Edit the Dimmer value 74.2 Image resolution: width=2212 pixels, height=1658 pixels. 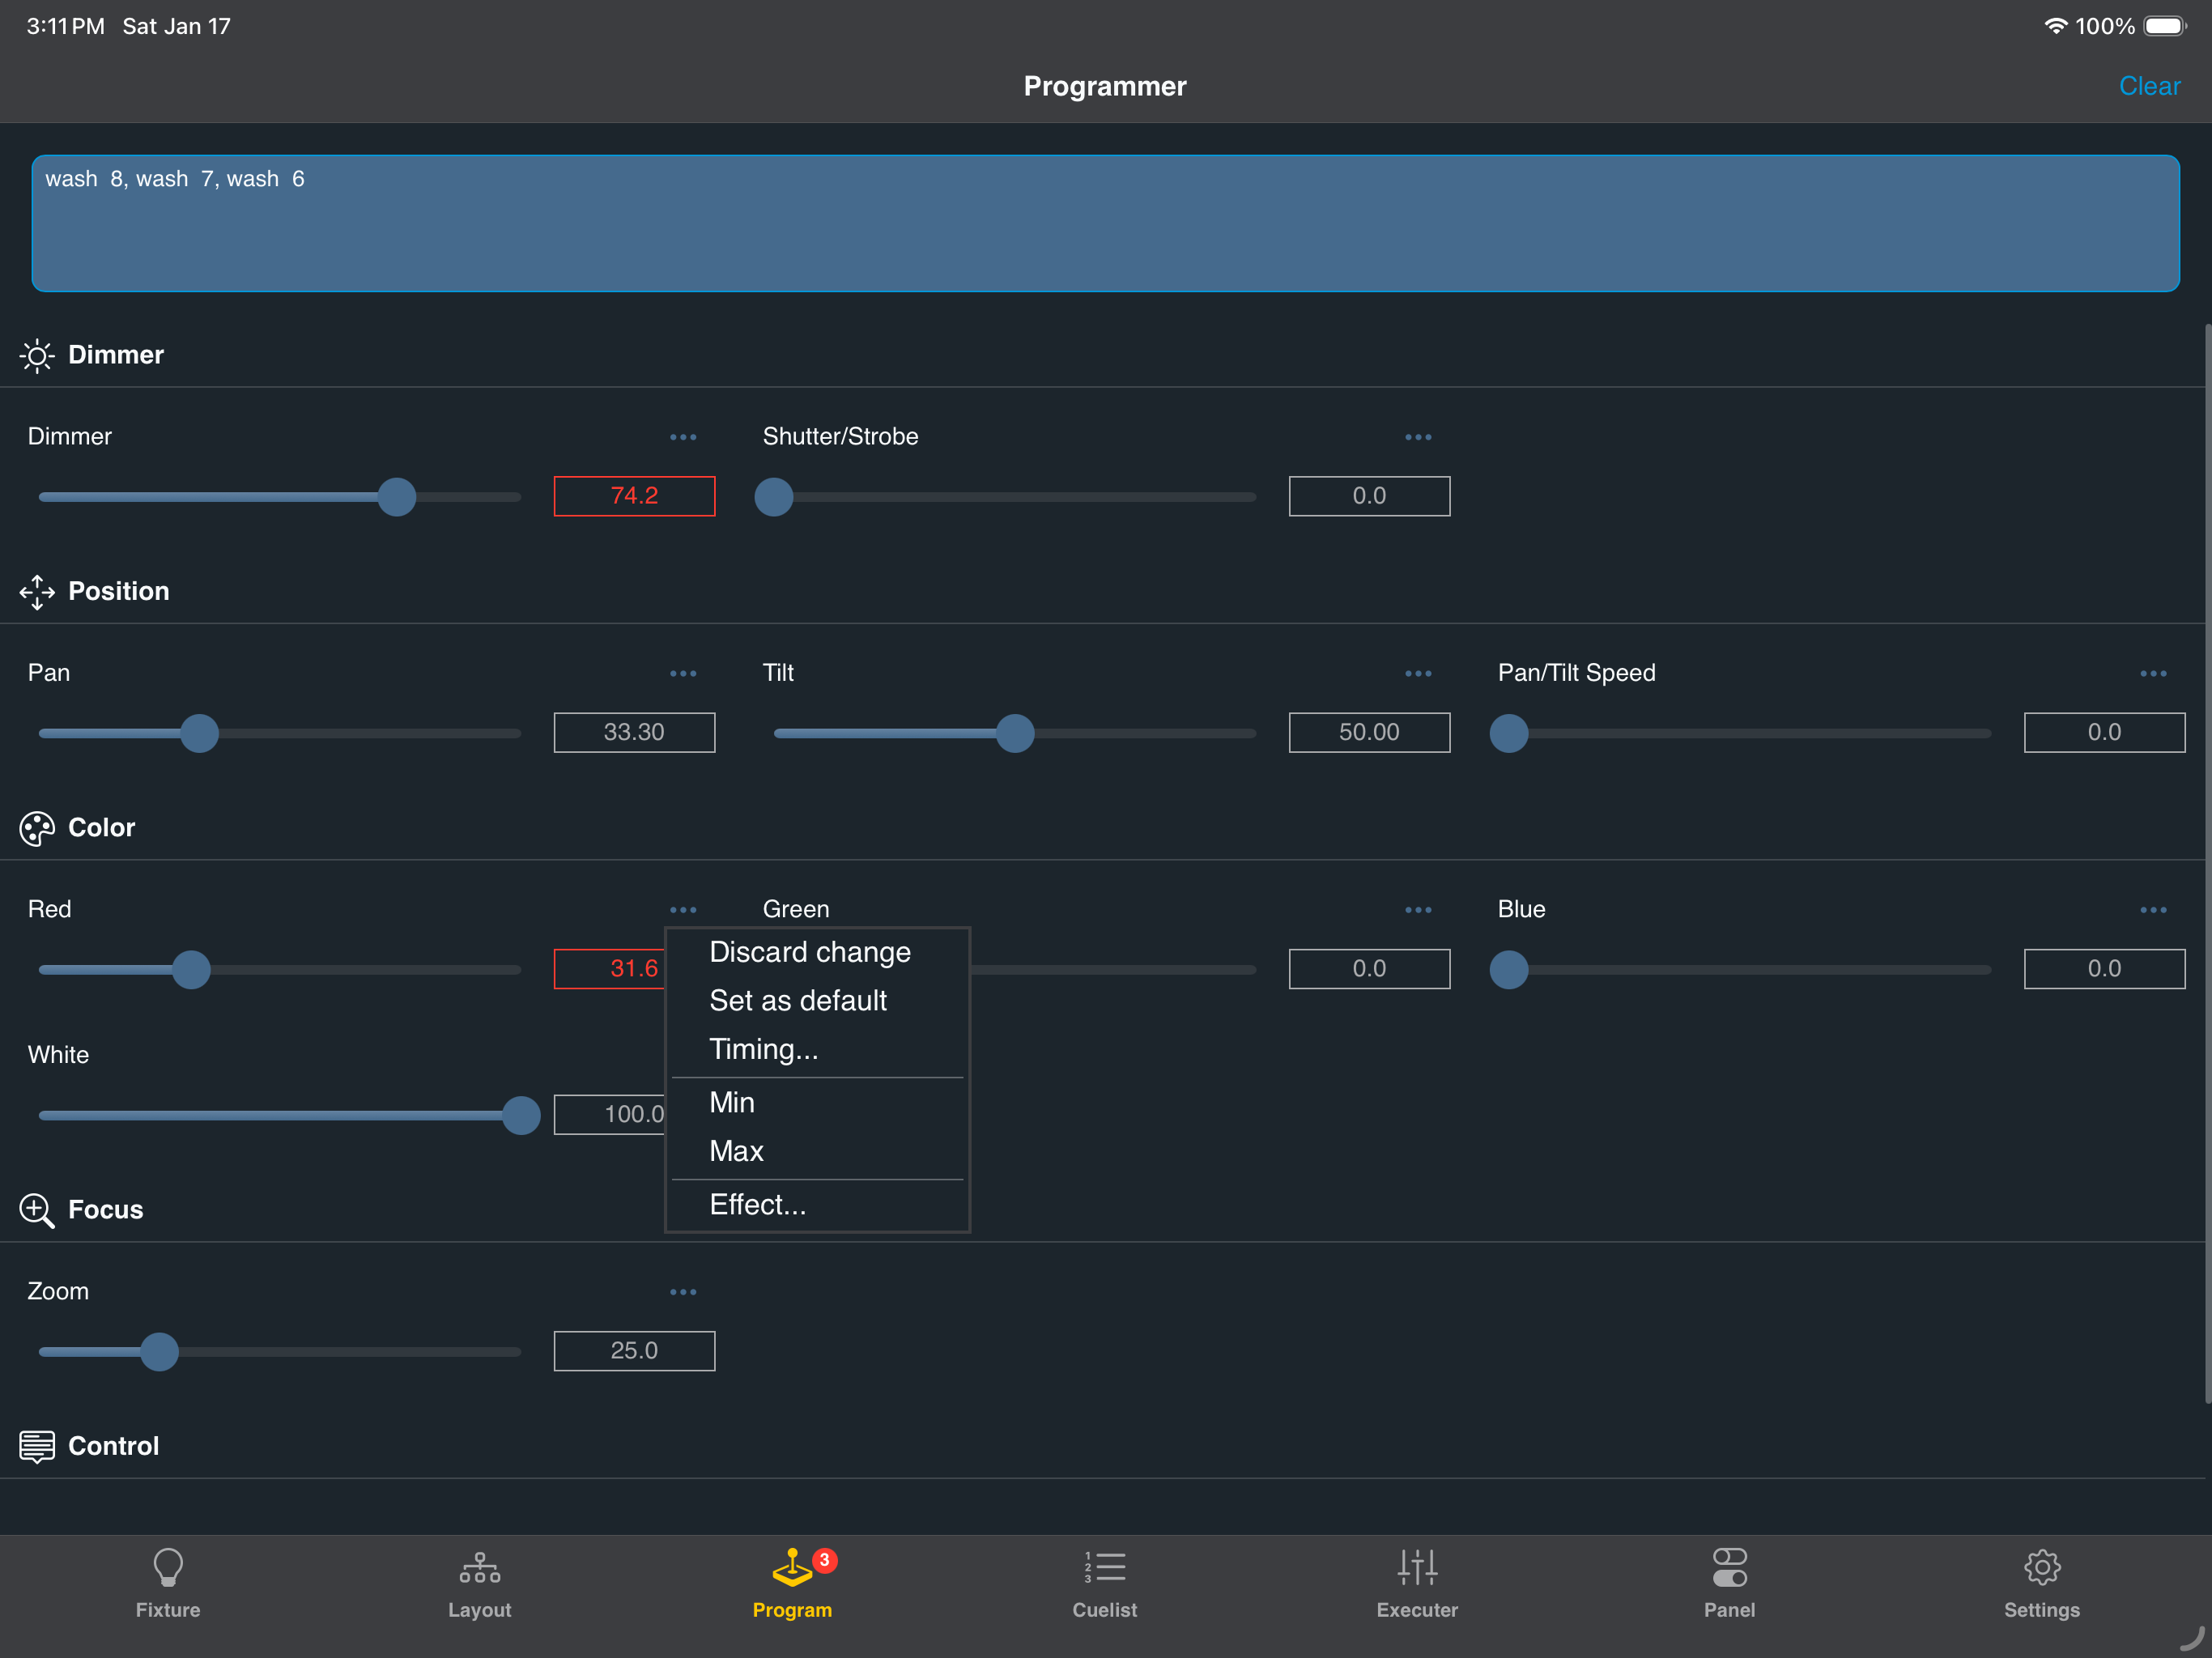tap(634, 496)
